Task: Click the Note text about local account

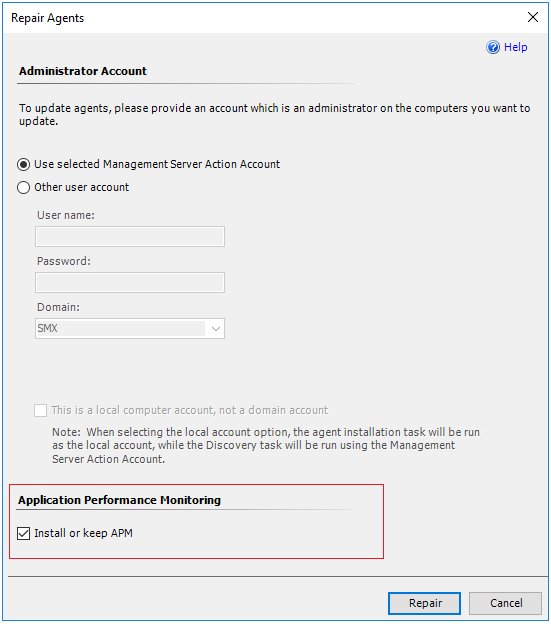Action: (266, 445)
